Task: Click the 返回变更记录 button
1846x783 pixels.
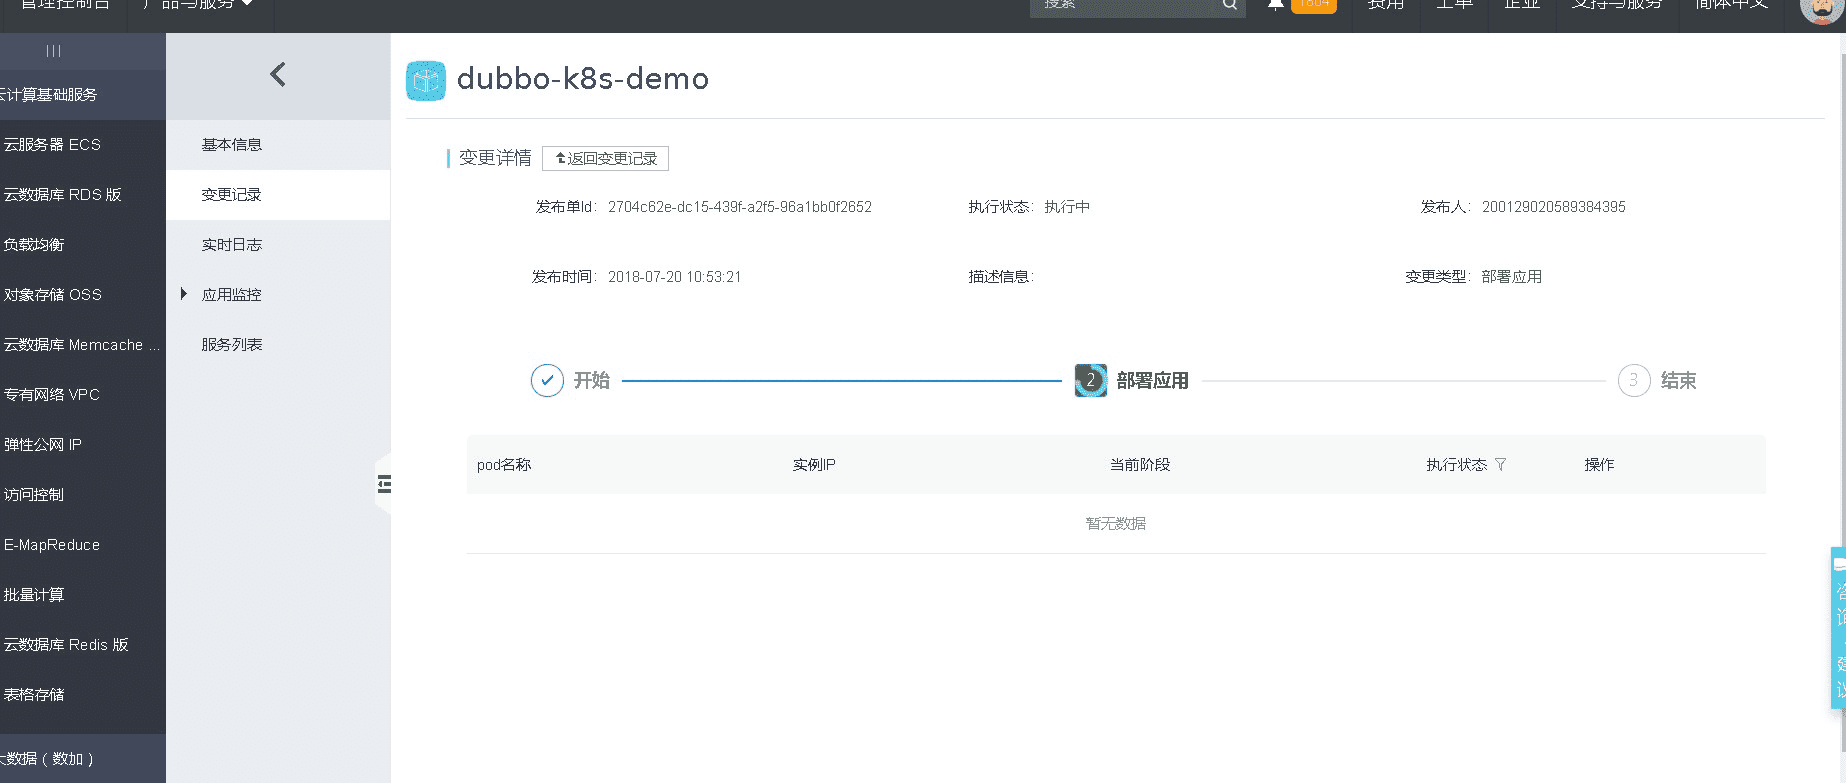Action: [x=605, y=159]
